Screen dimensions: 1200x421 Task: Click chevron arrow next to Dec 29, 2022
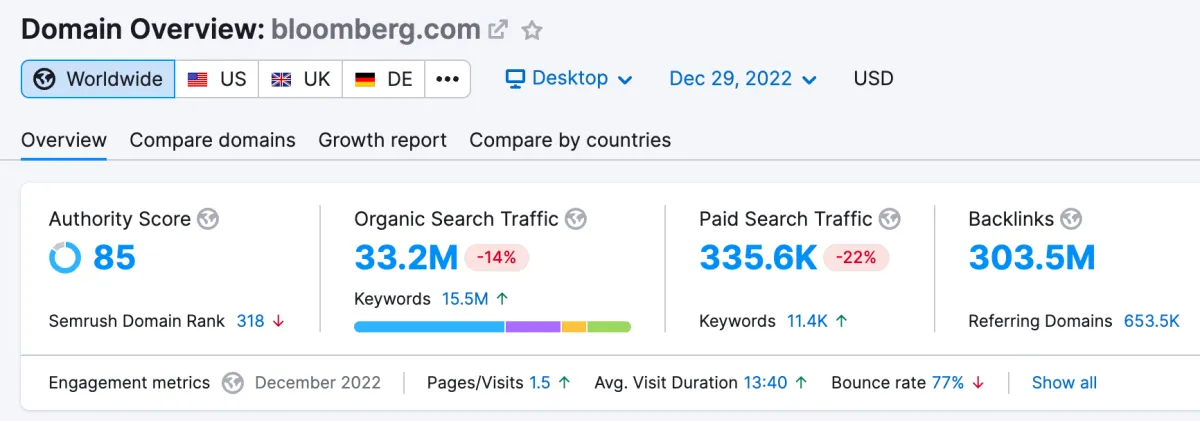pos(809,80)
